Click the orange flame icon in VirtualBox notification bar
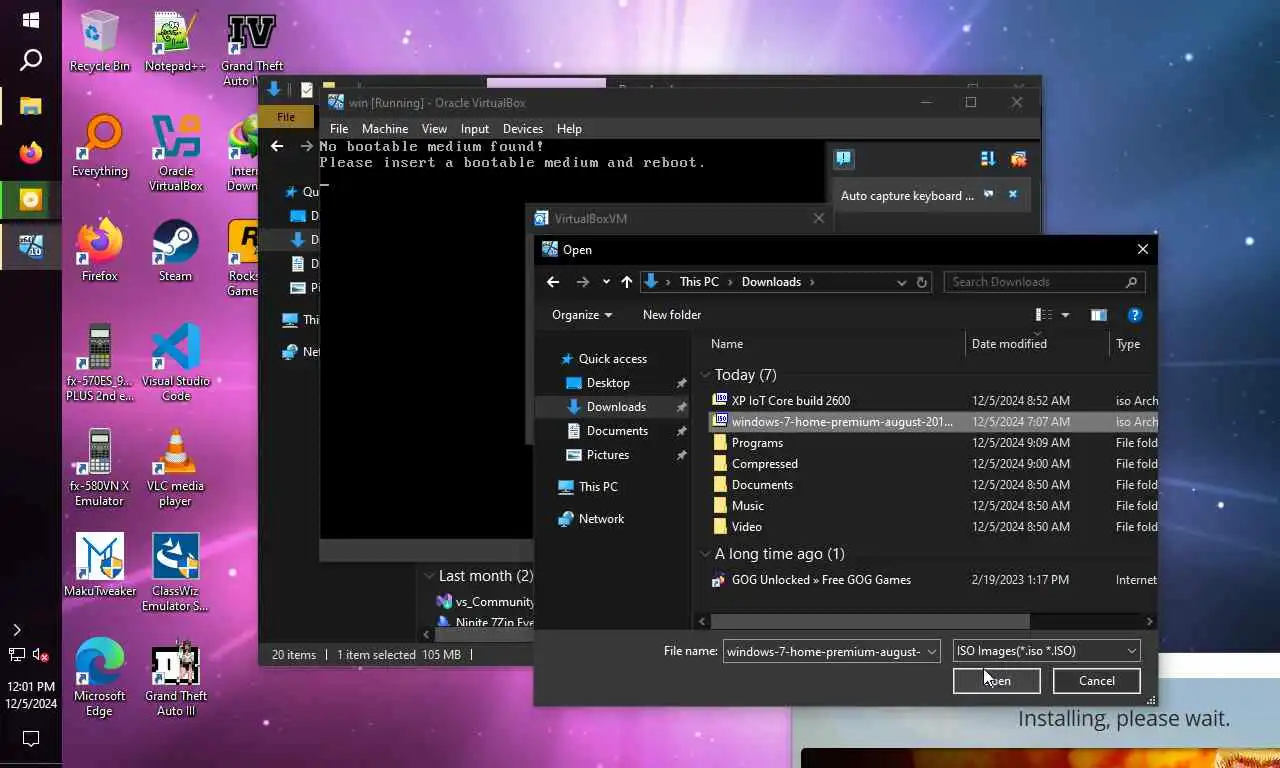Image resolution: width=1280 pixels, height=768 pixels. click(x=1018, y=158)
